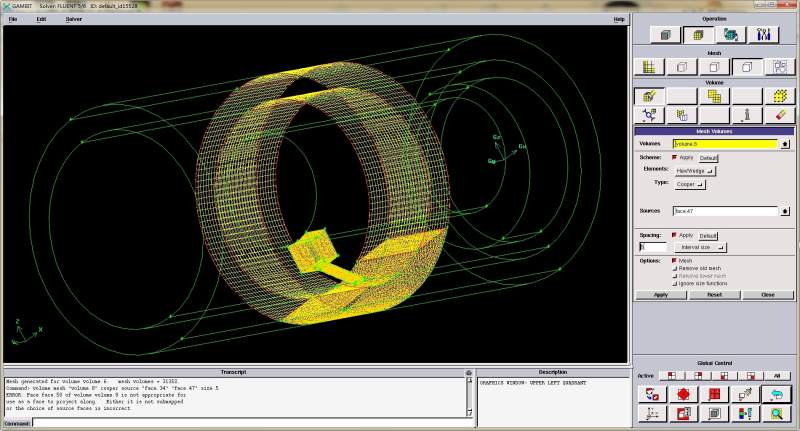Viewport: 800px width, 431px height.
Task: Open the File menu
Action: coord(13,19)
